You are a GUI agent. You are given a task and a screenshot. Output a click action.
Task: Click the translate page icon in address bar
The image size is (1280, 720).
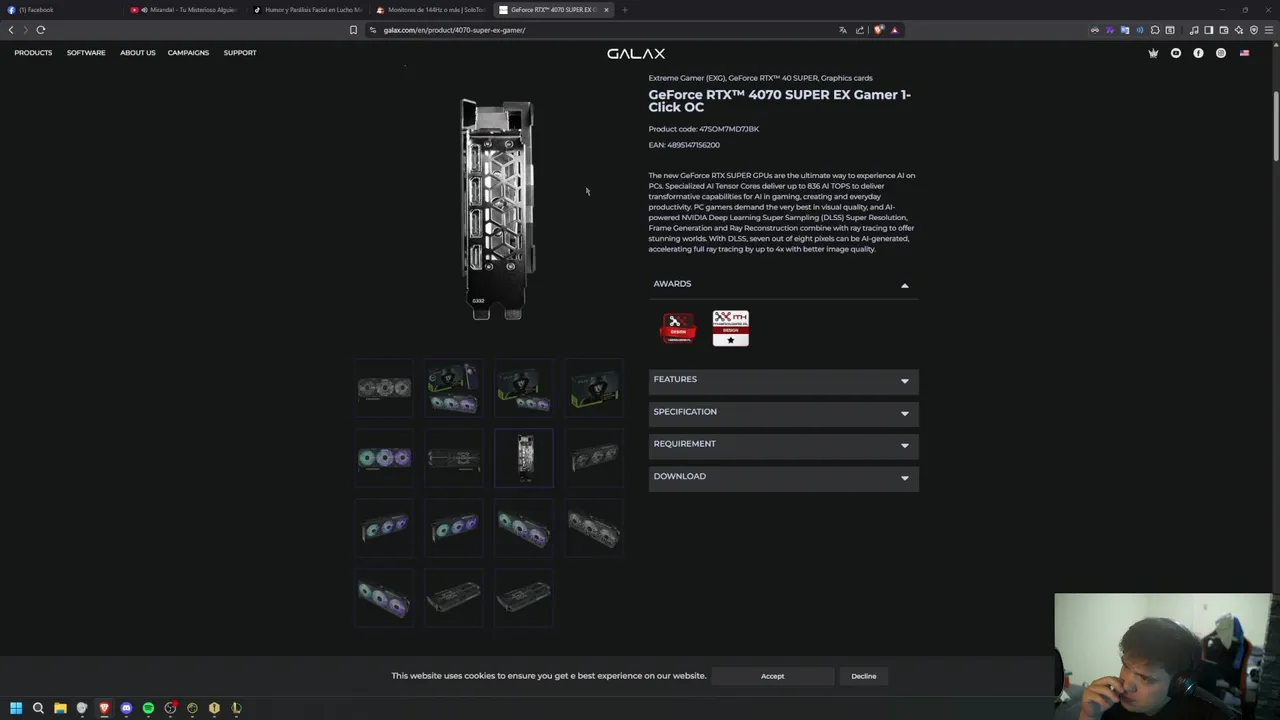click(x=843, y=30)
